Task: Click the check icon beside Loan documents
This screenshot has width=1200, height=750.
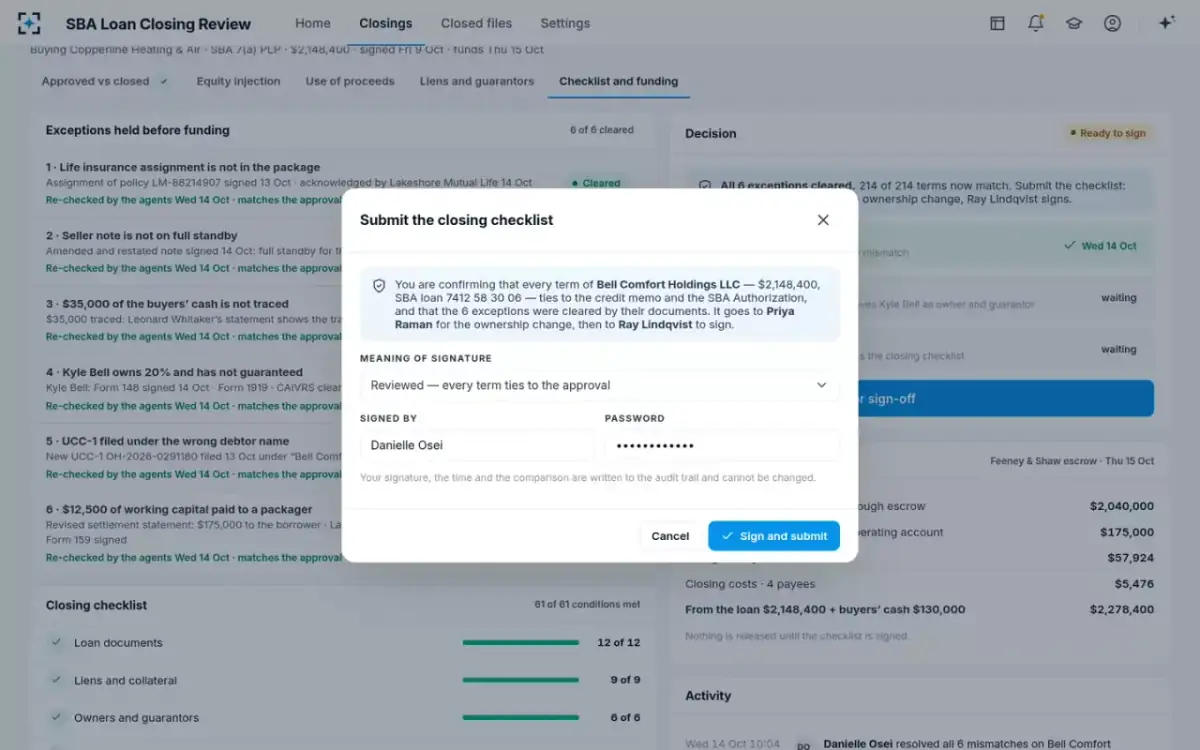Action: (56, 642)
